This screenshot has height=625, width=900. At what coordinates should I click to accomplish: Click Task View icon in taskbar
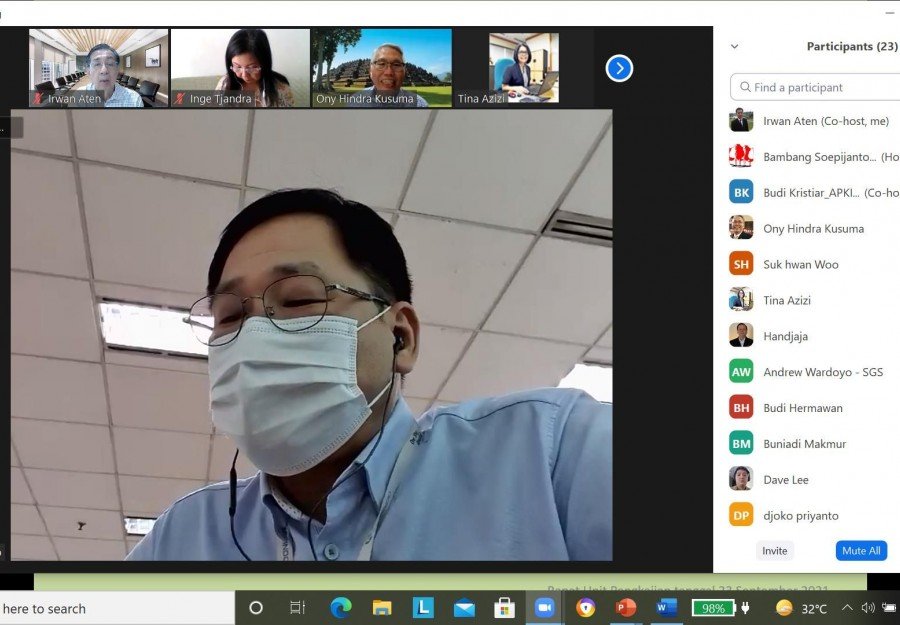pyautogui.click(x=297, y=608)
